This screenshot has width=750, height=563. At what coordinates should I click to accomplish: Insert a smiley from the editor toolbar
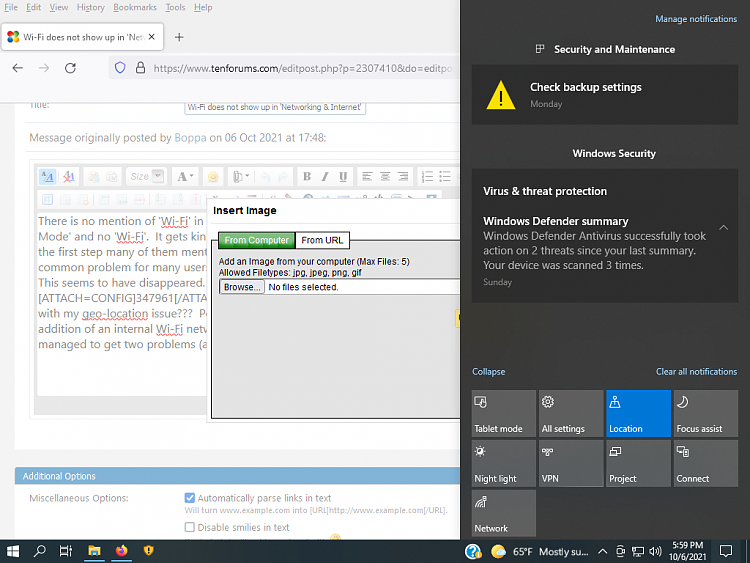point(213,177)
